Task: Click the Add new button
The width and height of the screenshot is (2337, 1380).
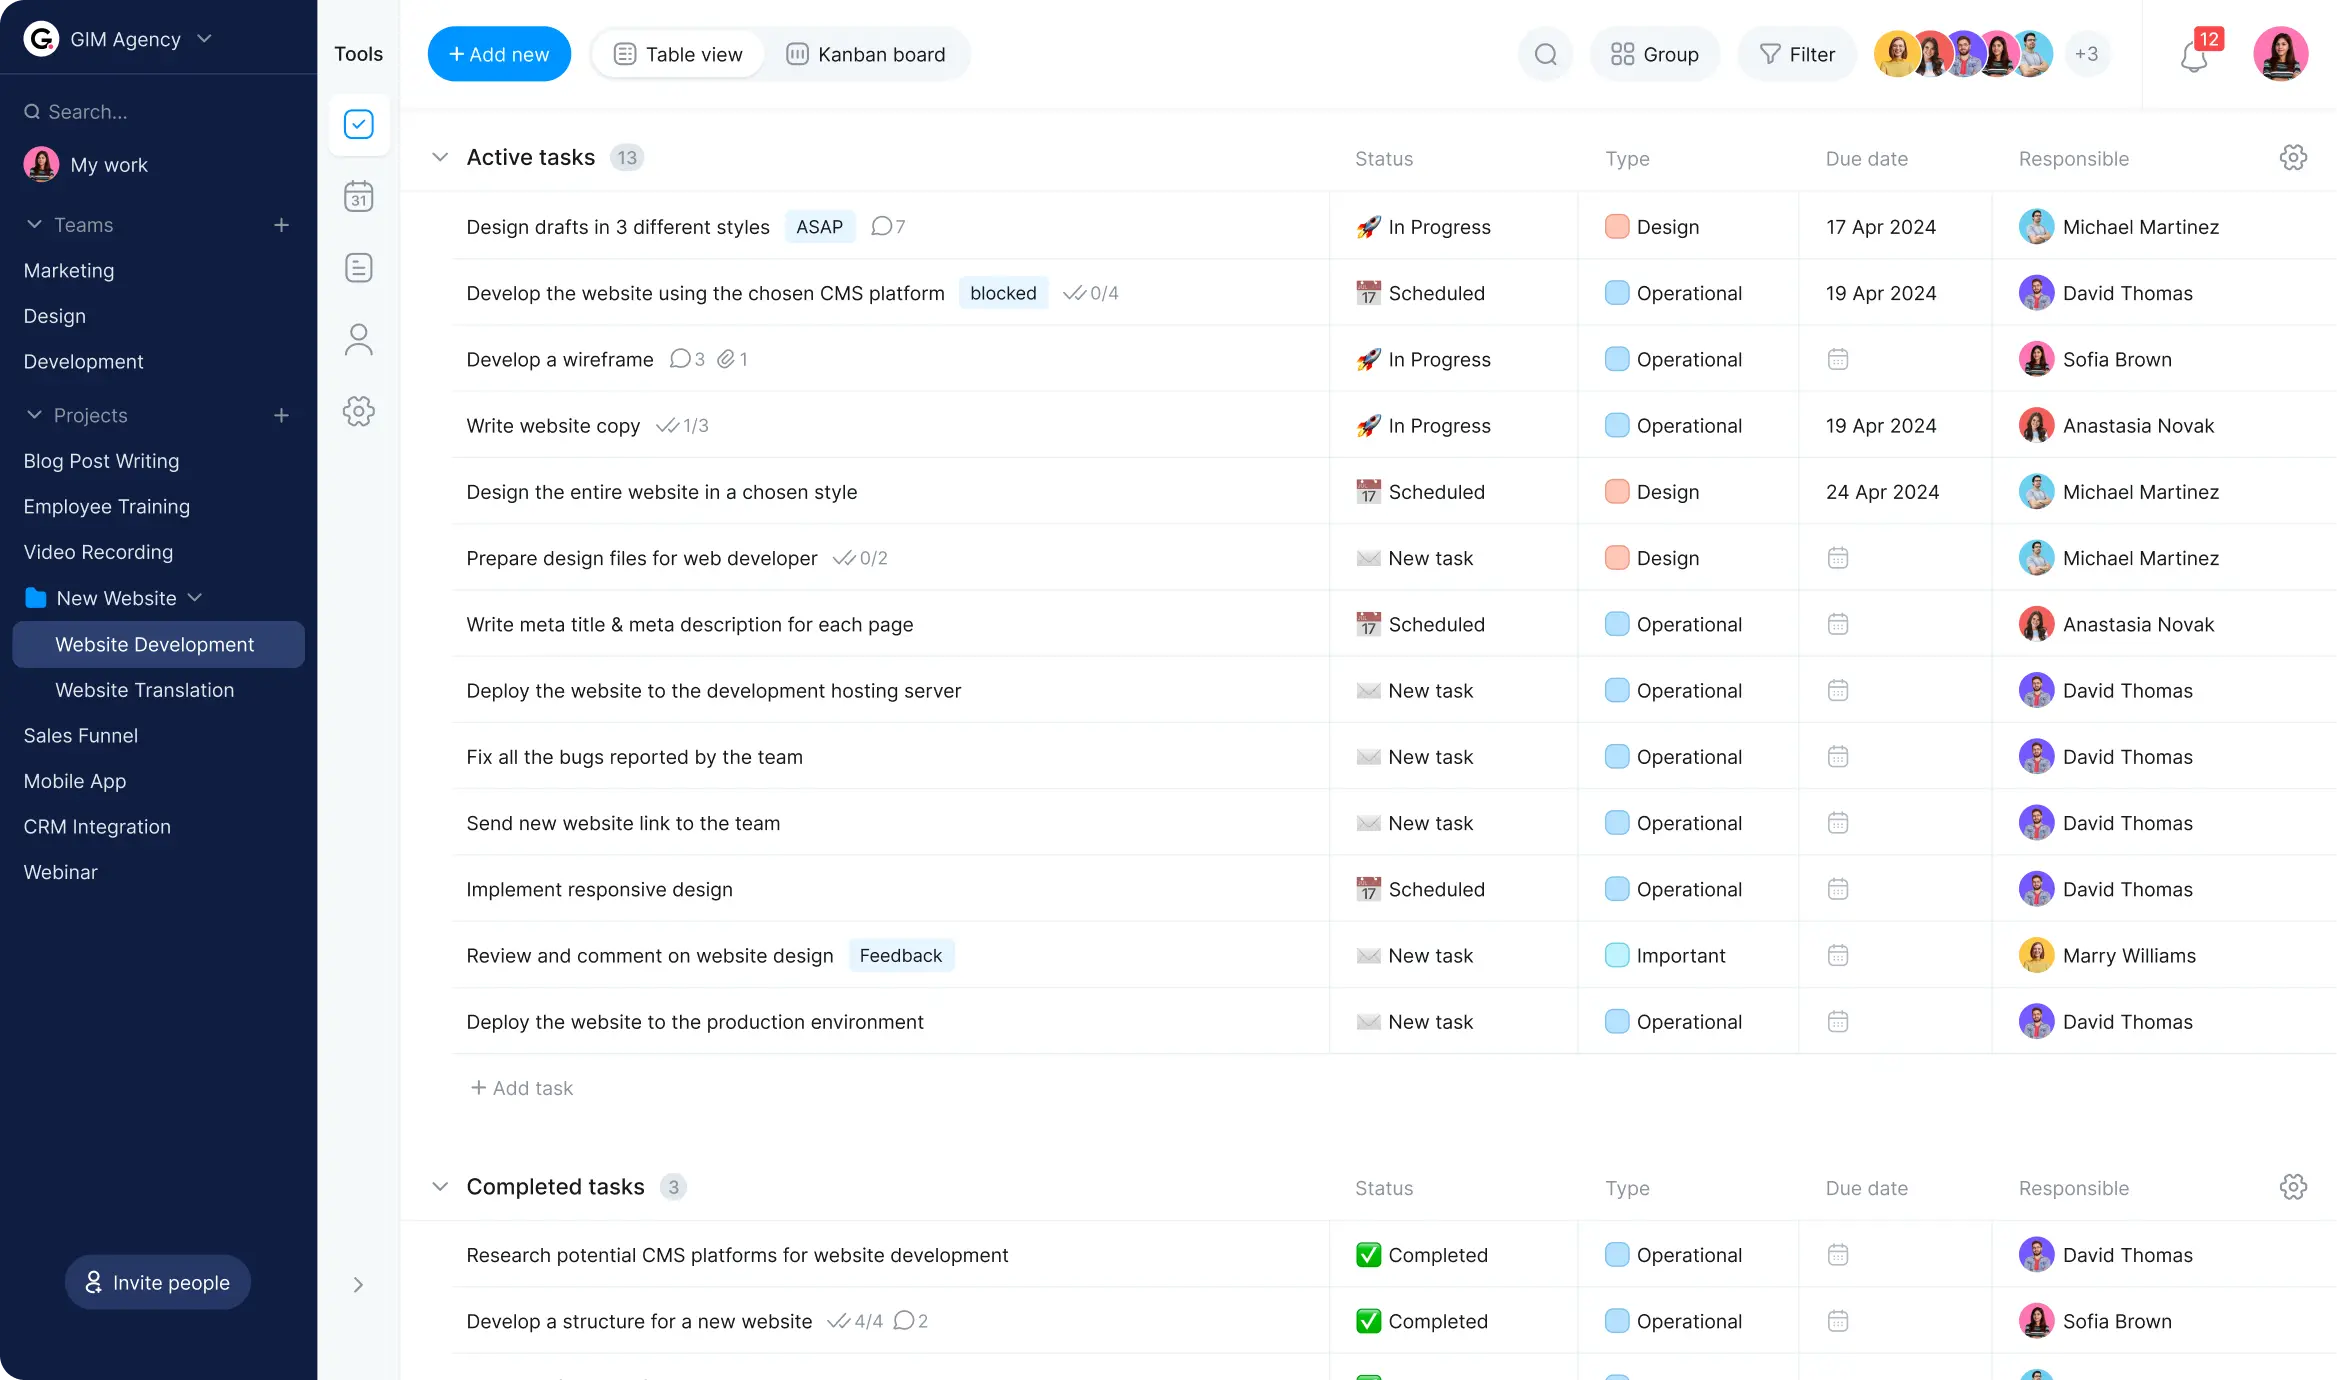Action: (499, 54)
